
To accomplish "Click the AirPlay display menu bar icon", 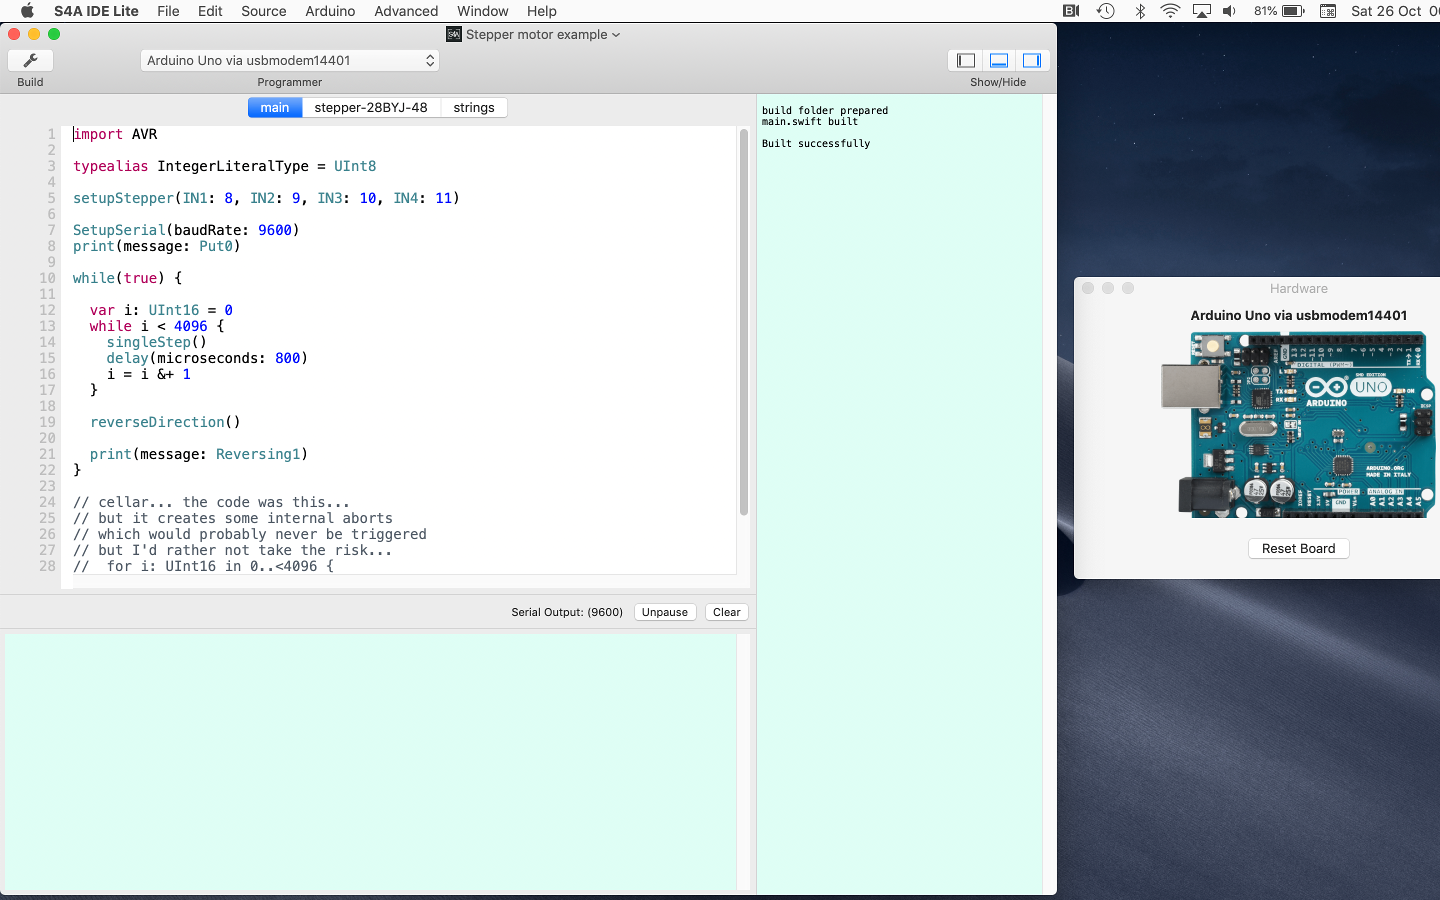I will pos(1202,11).
